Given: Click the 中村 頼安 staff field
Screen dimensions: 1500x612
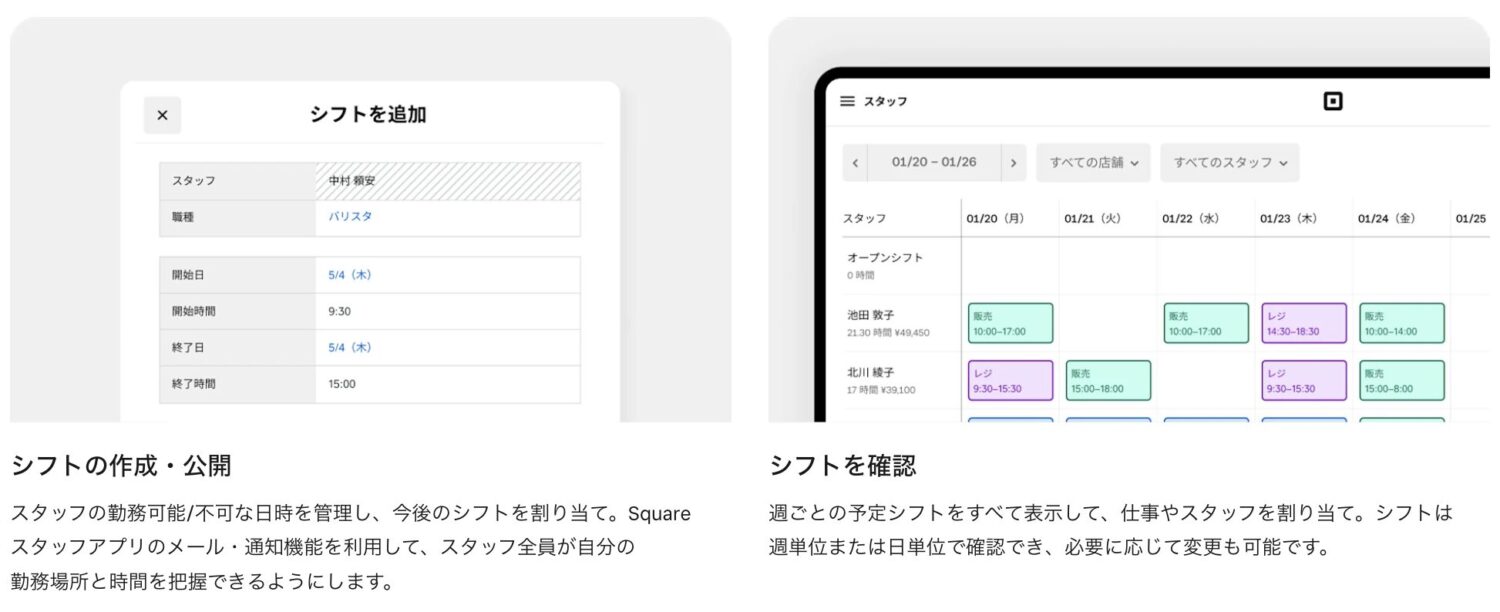Looking at the screenshot, I should [447, 181].
